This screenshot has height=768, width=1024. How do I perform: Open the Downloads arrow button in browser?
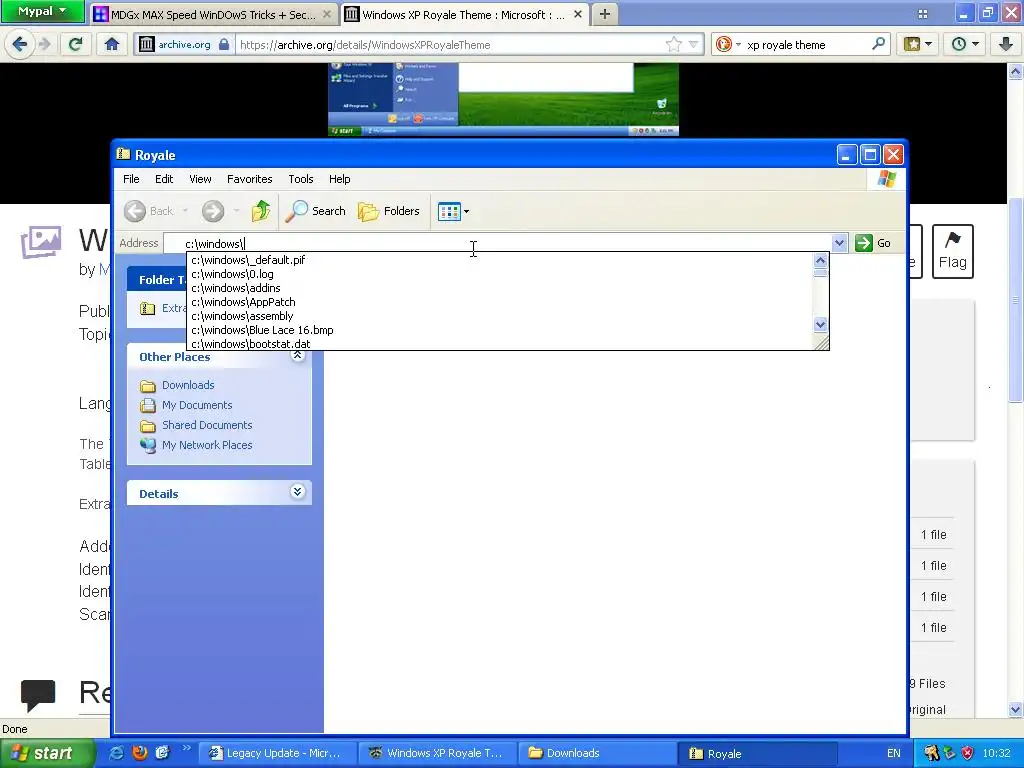pyautogui.click(x=1006, y=44)
